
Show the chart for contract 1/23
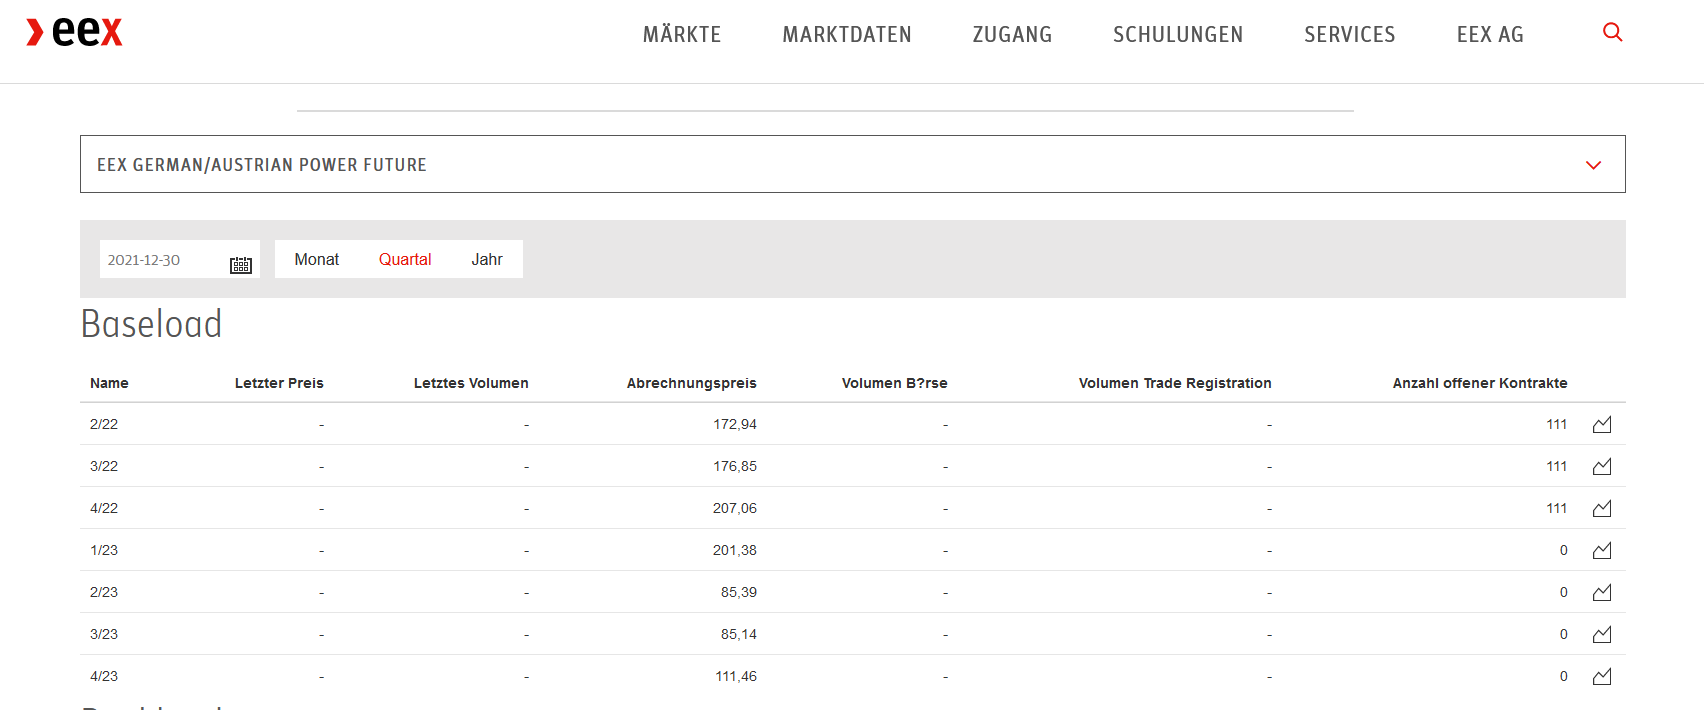tap(1602, 550)
